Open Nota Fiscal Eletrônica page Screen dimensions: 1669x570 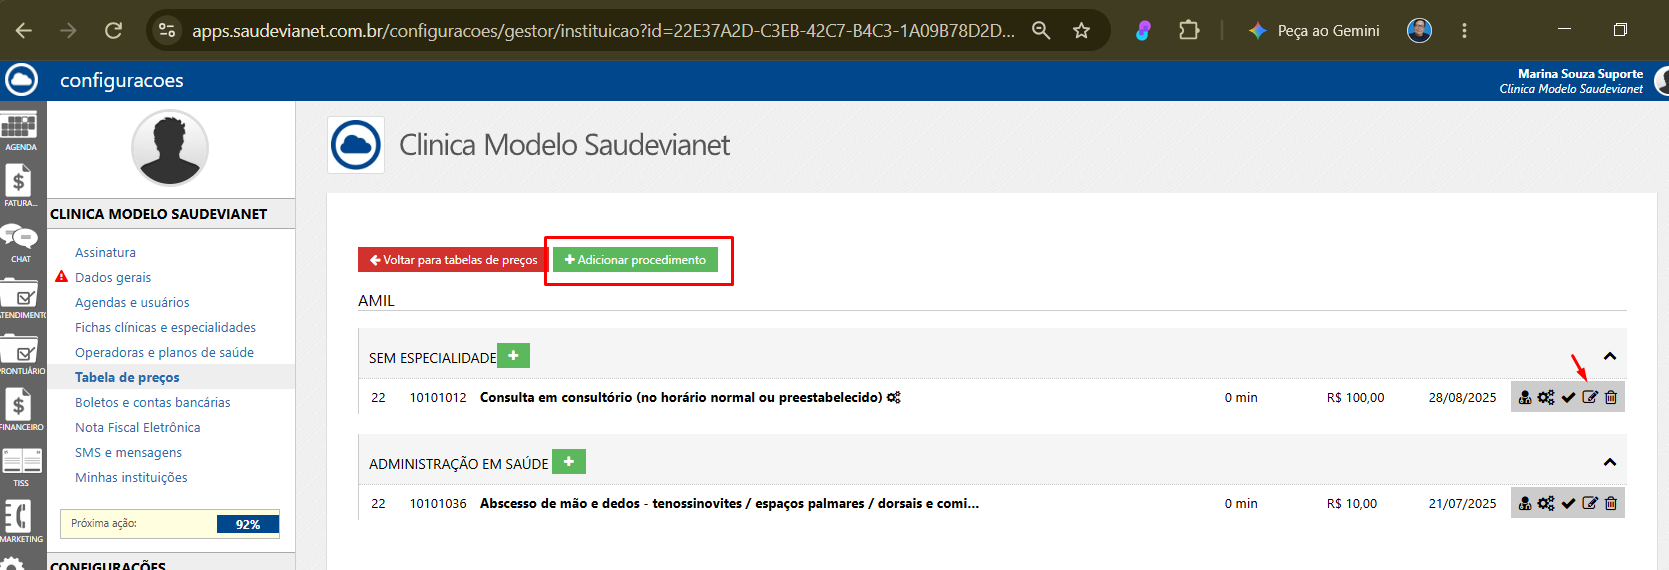(137, 427)
